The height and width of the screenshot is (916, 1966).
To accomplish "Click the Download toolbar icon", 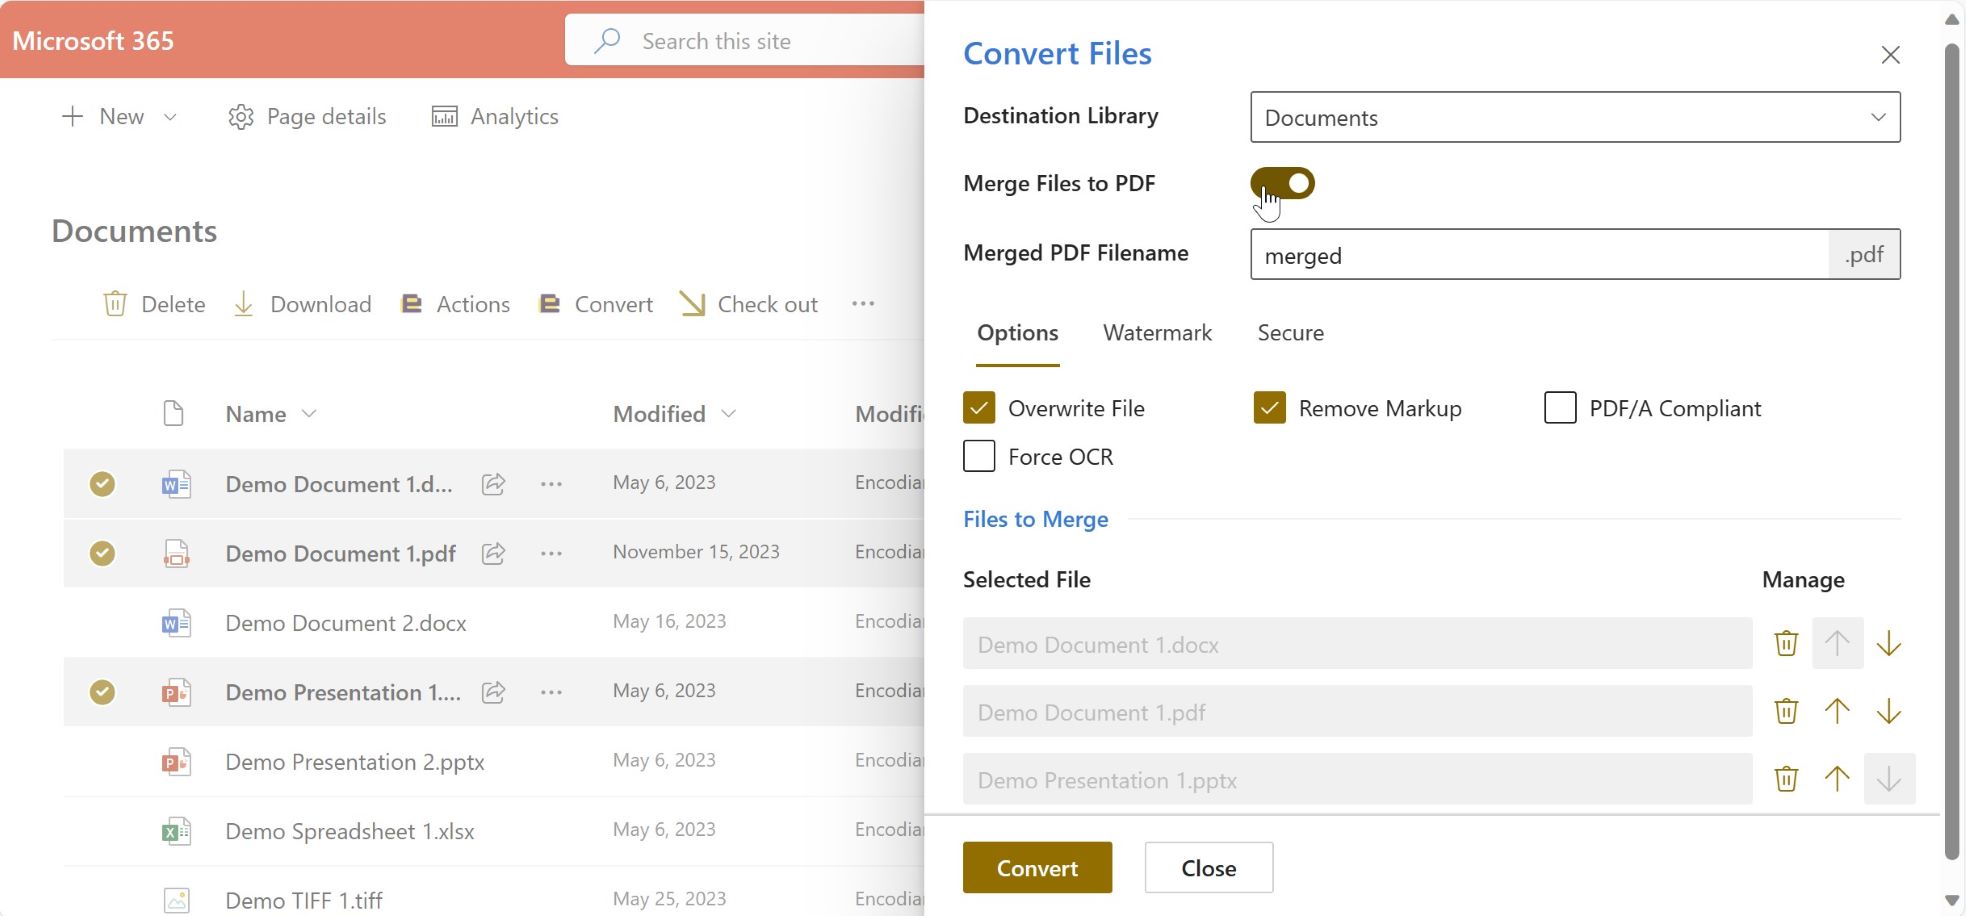I will tap(243, 304).
